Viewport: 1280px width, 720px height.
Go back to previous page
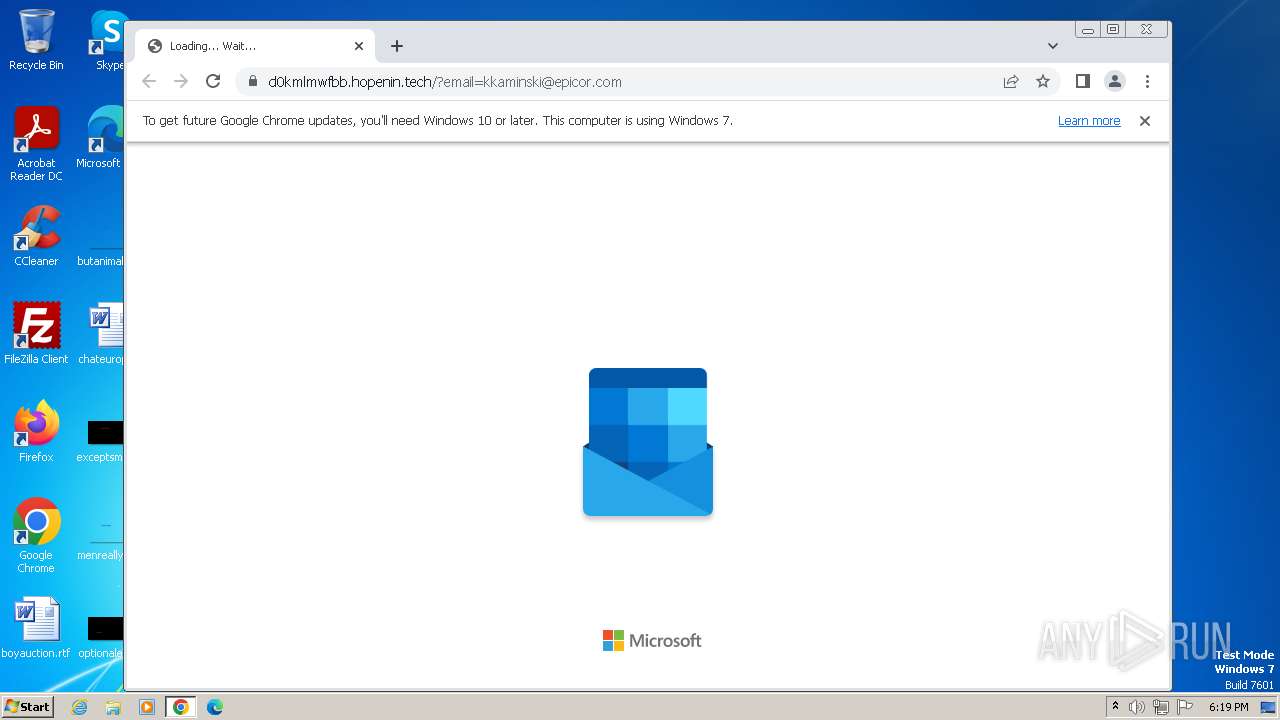(149, 82)
